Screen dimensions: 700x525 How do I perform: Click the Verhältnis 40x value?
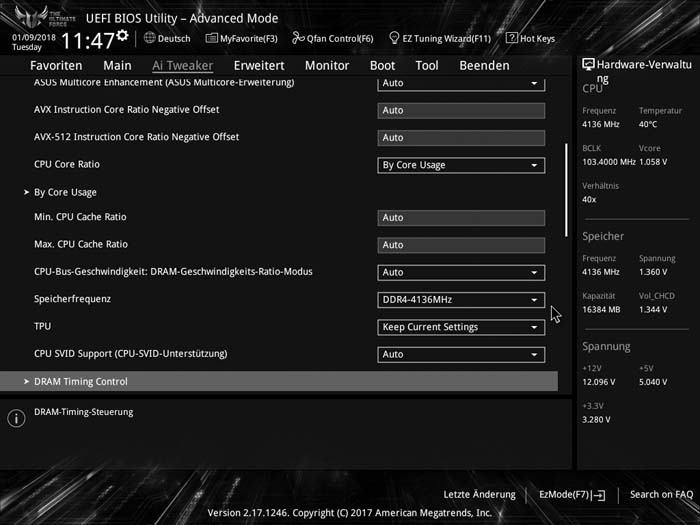point(589,200)
